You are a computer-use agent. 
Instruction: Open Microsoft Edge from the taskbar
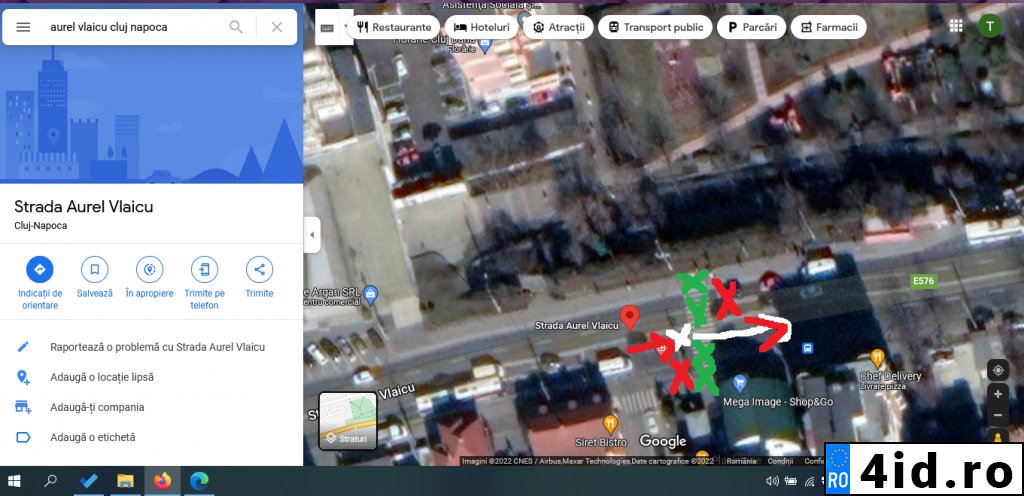[199, 482]
